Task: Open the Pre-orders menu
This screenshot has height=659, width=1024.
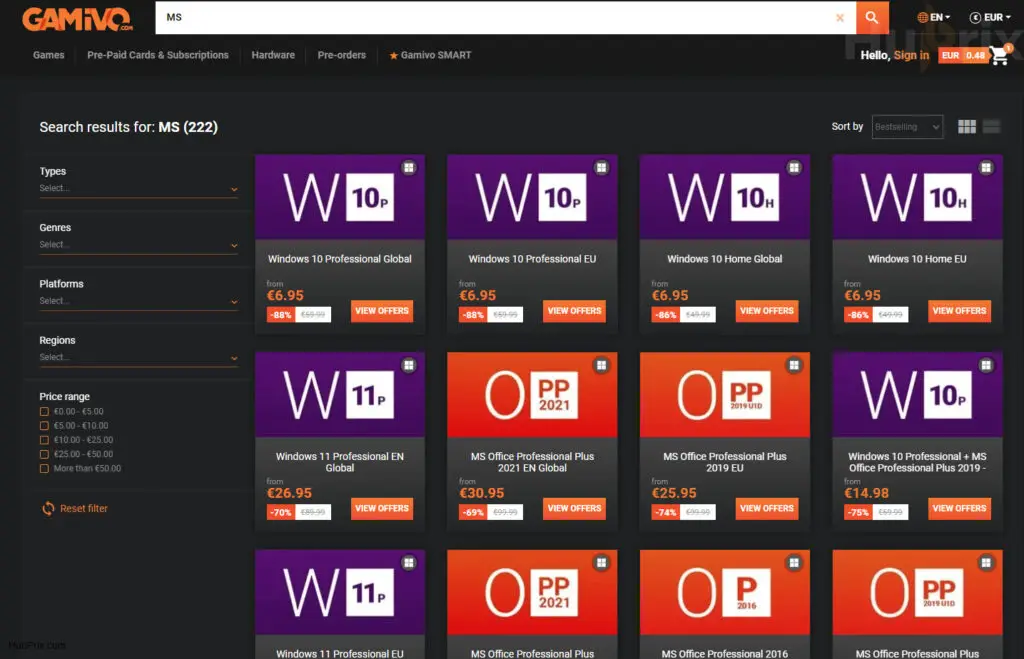Action: pos(342,56)
